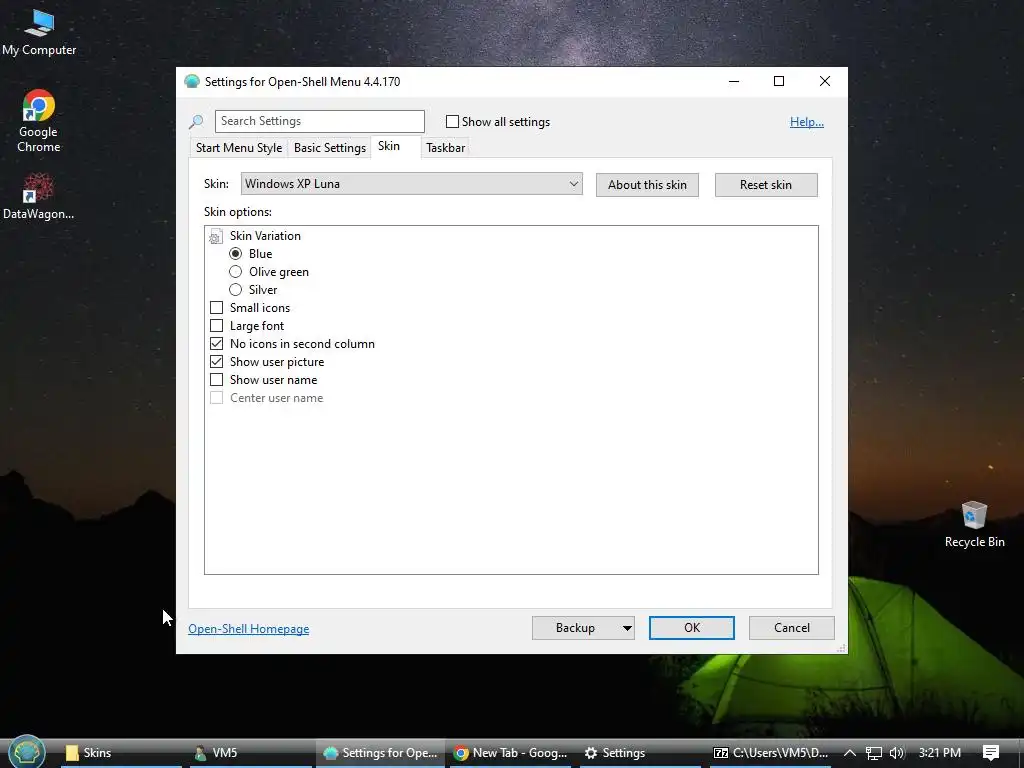Confirm with the OK button
This screenshot has width=1024, height=768.
pyautogui.click(x=692, y=628)
